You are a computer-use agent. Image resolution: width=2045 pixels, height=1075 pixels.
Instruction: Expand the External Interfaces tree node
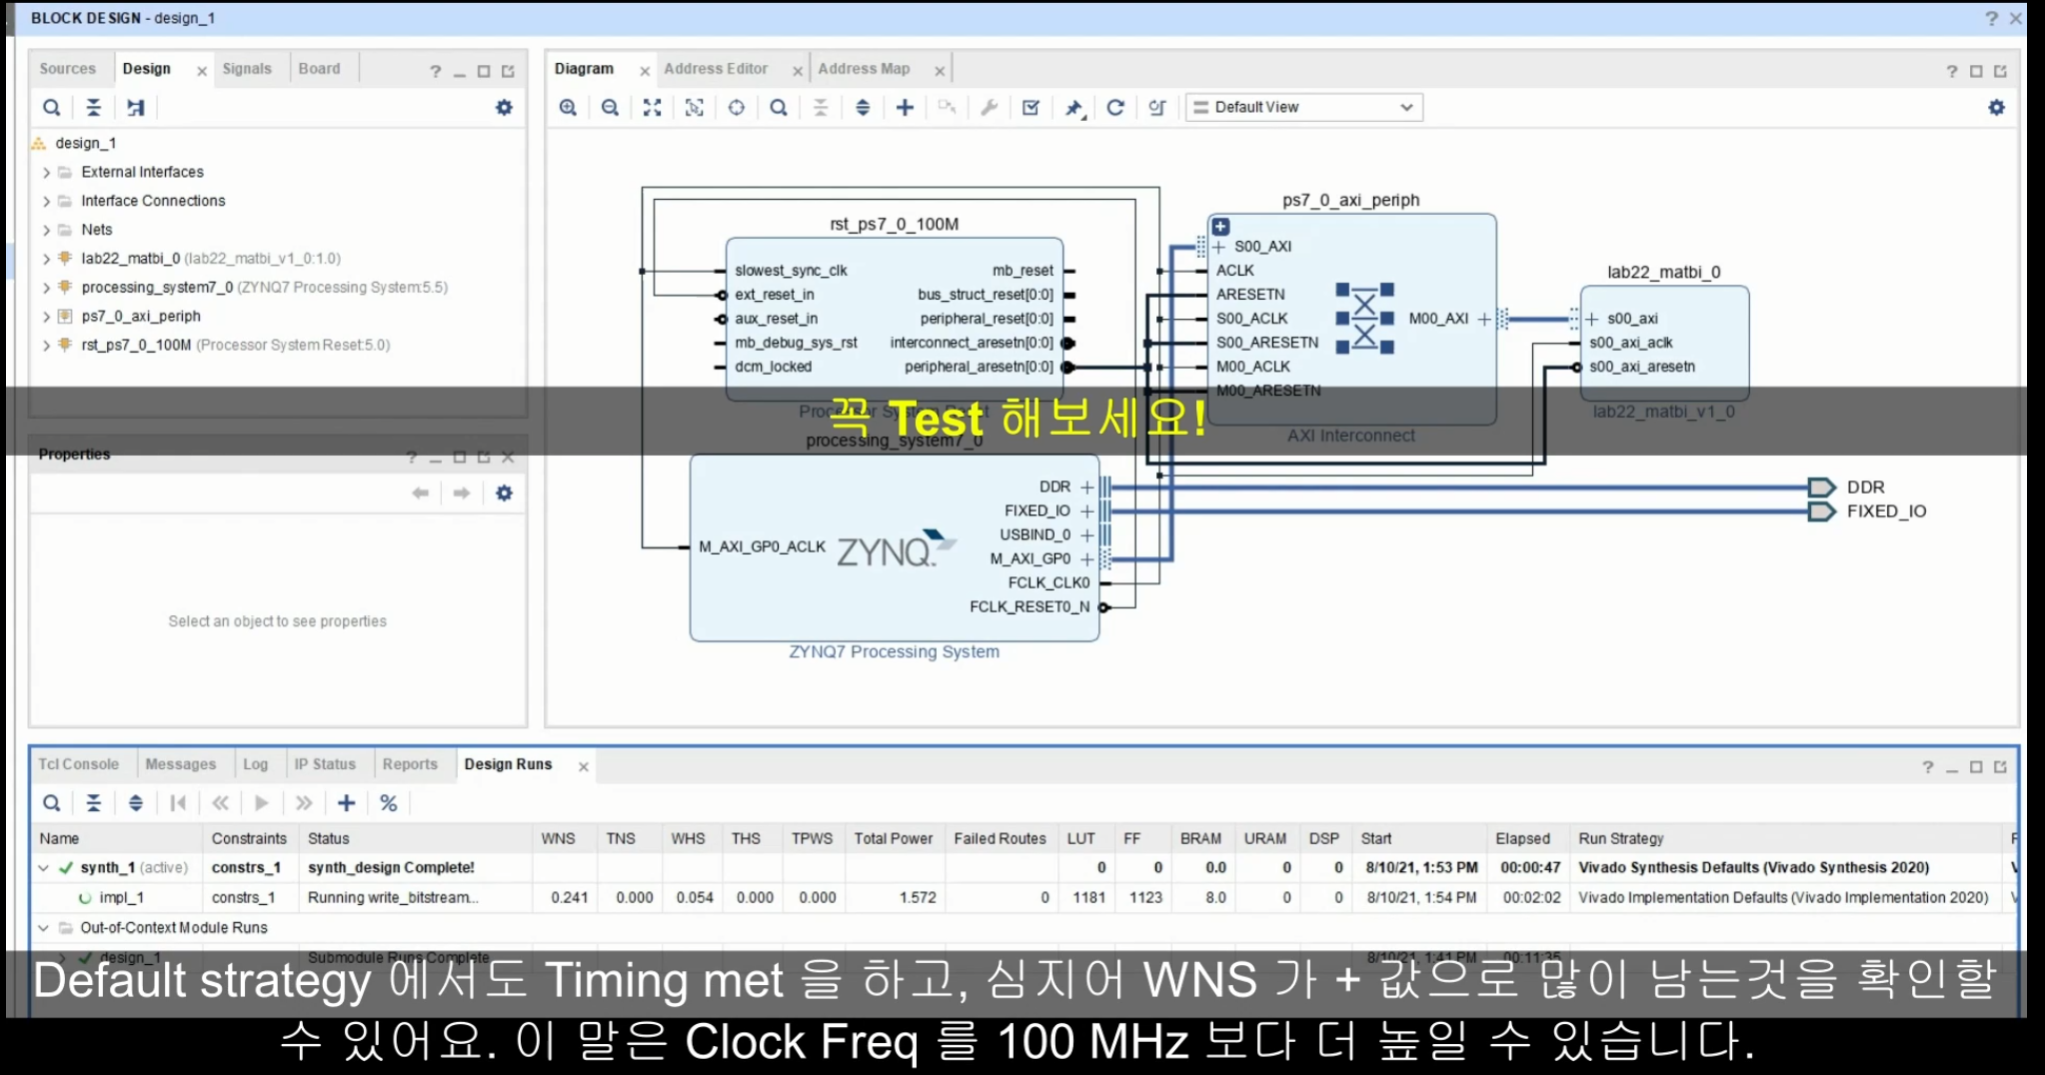pos(46,172)
